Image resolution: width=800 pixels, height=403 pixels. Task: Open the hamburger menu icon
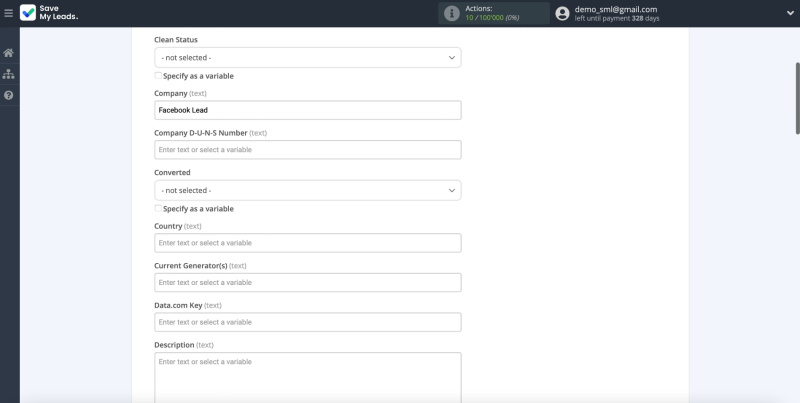click(x=9, y=13)
